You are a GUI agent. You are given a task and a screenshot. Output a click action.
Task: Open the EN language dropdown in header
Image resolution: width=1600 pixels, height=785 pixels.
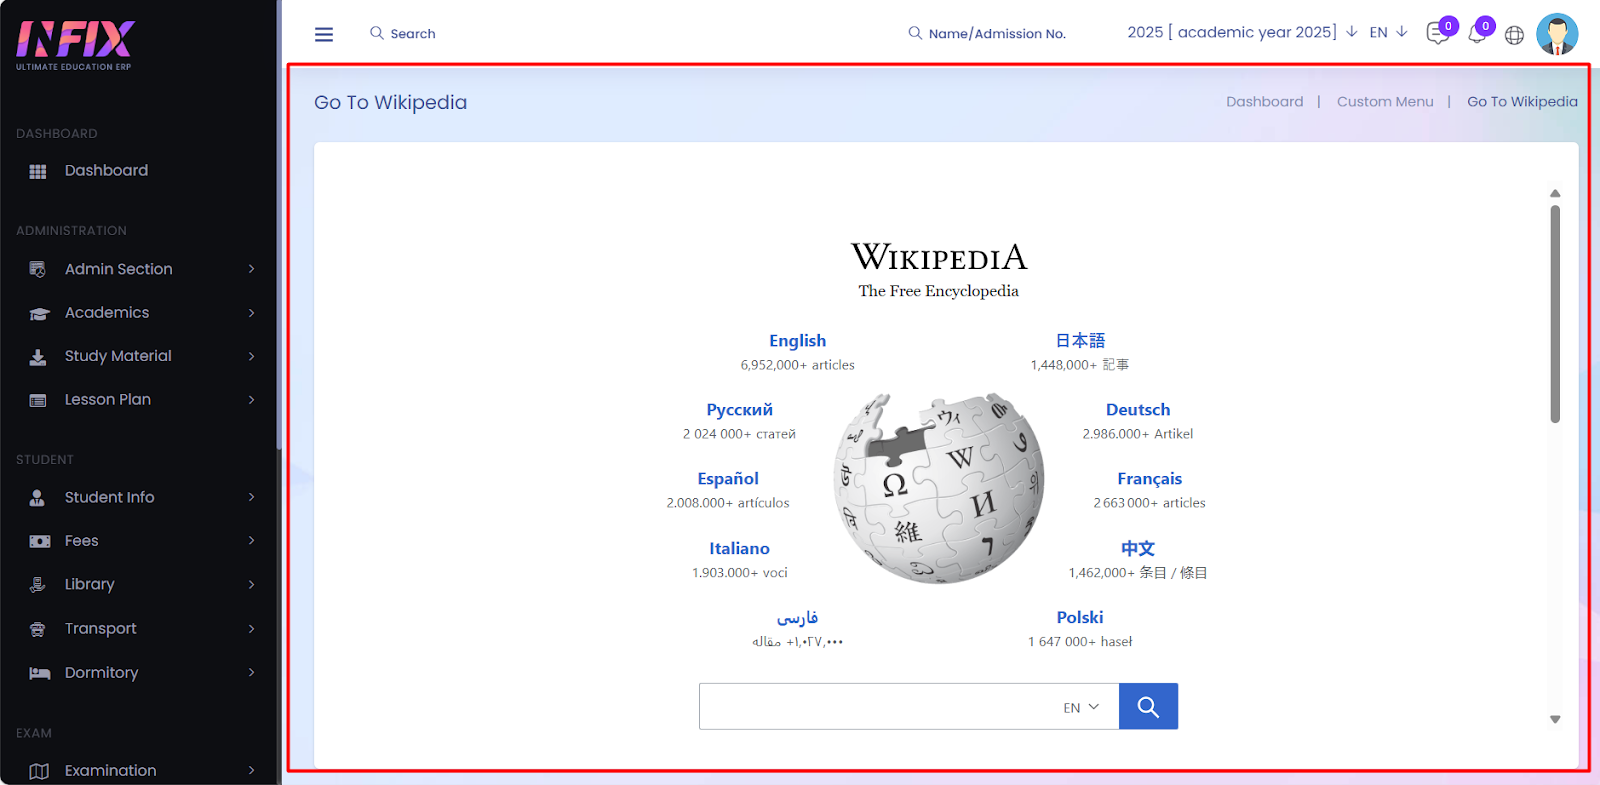pos(1388,32)
